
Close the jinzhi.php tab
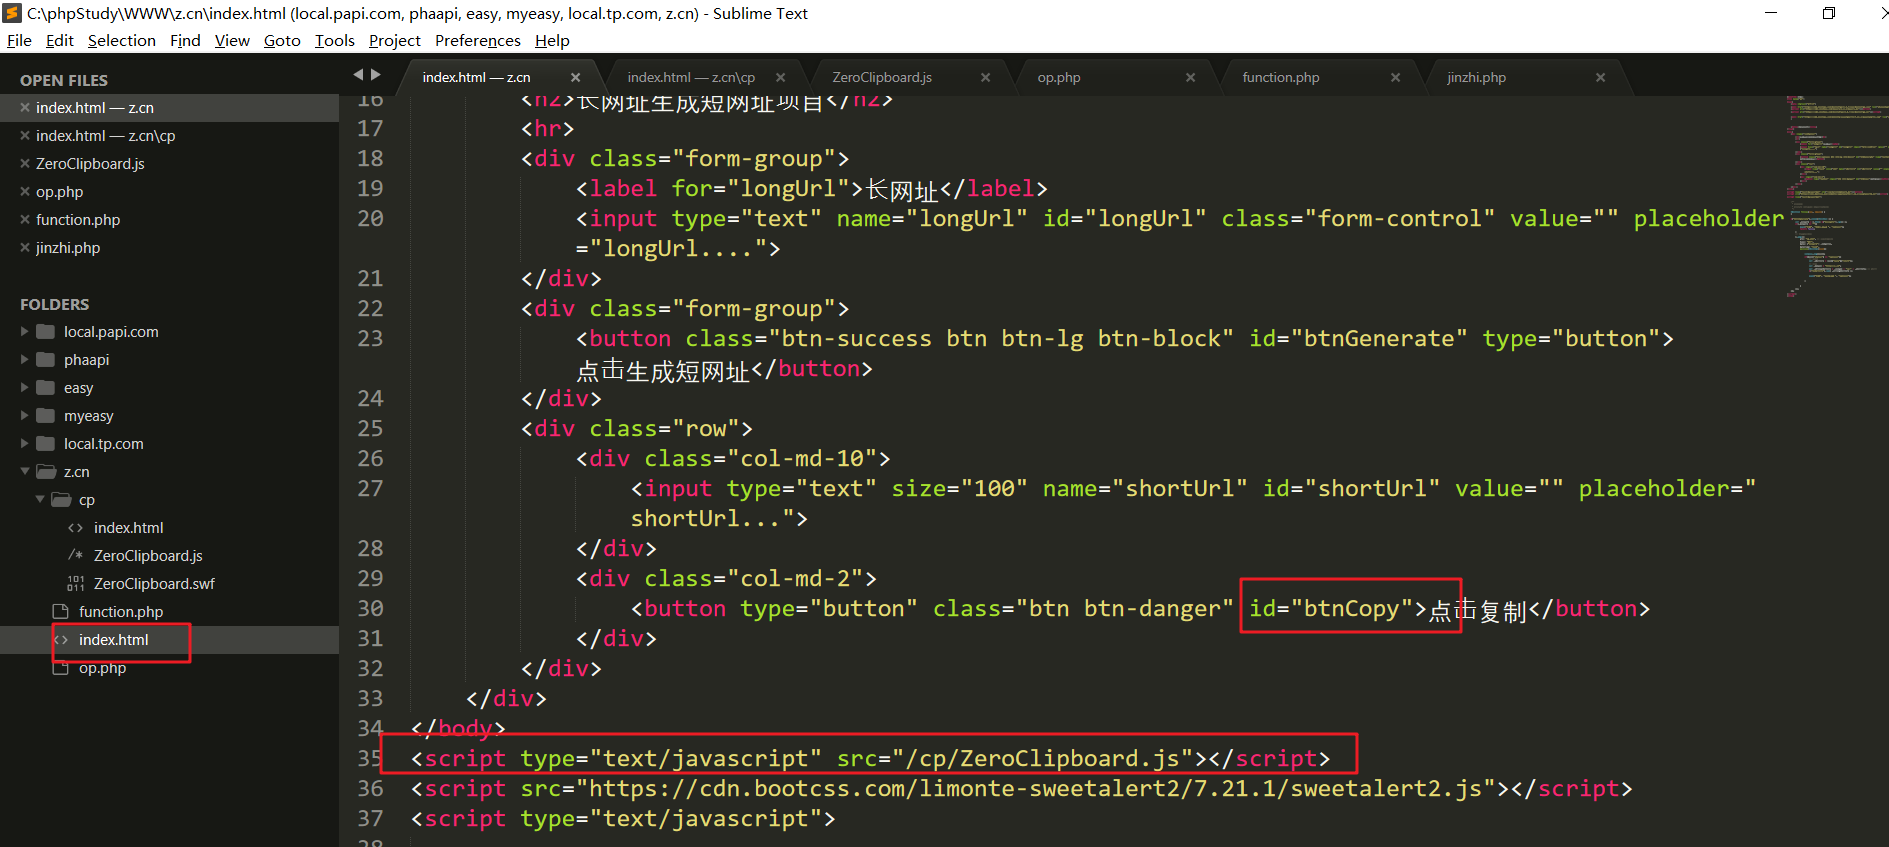1600,77
